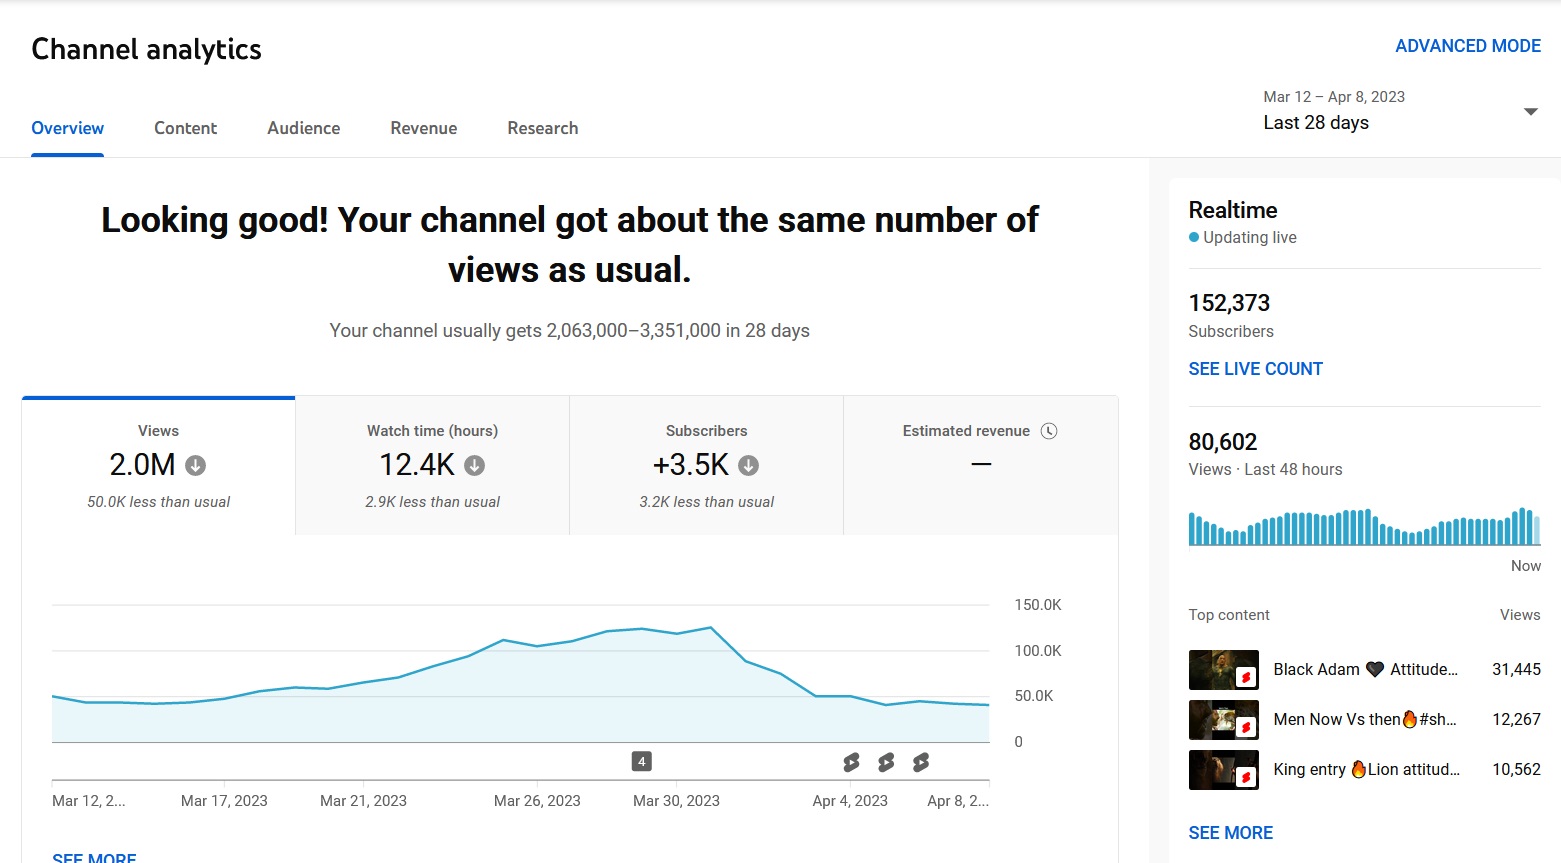Click the 'Men Now Vs then' video title
This screenshot has height=863, width=1561.
pos(1364,719)
